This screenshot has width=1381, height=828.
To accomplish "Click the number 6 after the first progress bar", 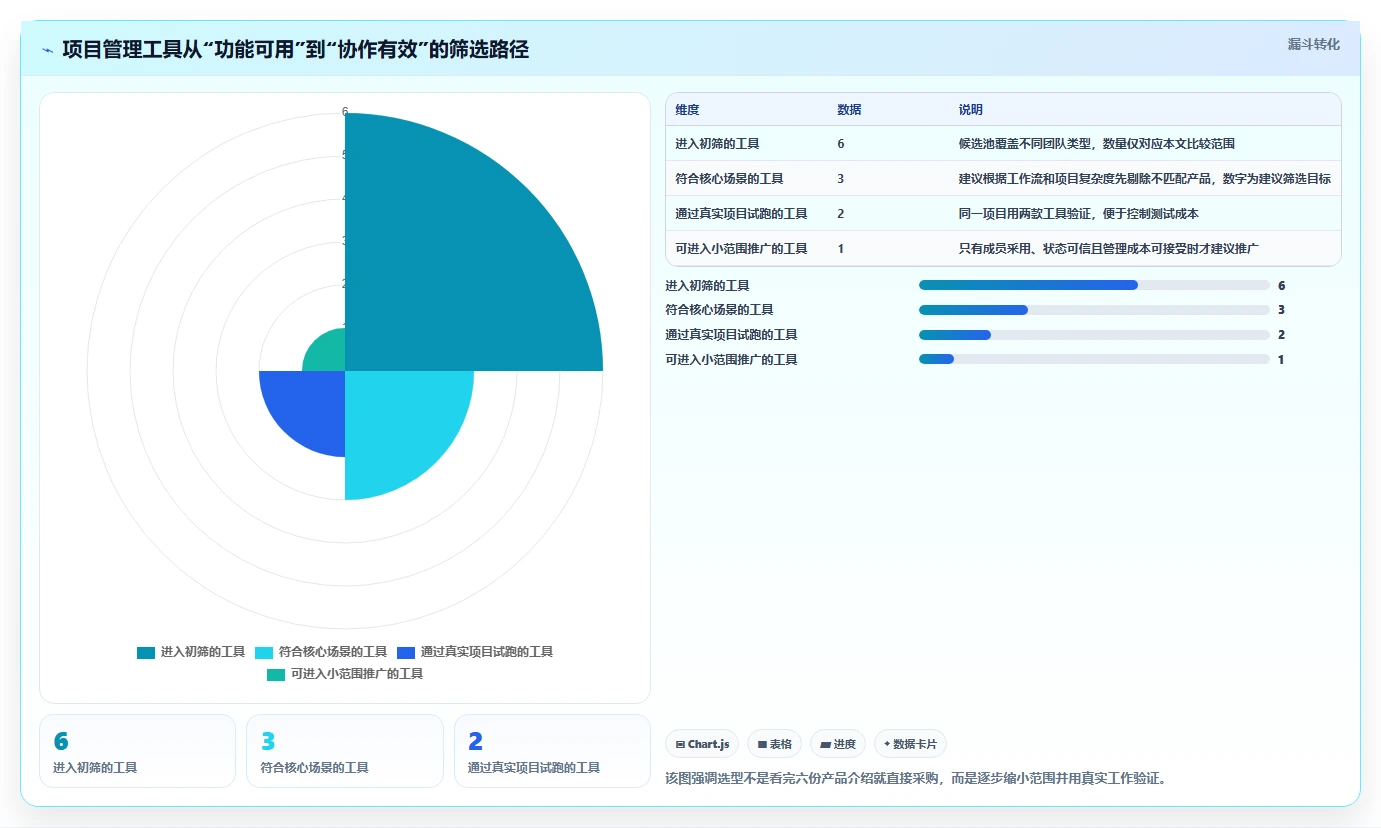I will click(x=1281, y=286).
